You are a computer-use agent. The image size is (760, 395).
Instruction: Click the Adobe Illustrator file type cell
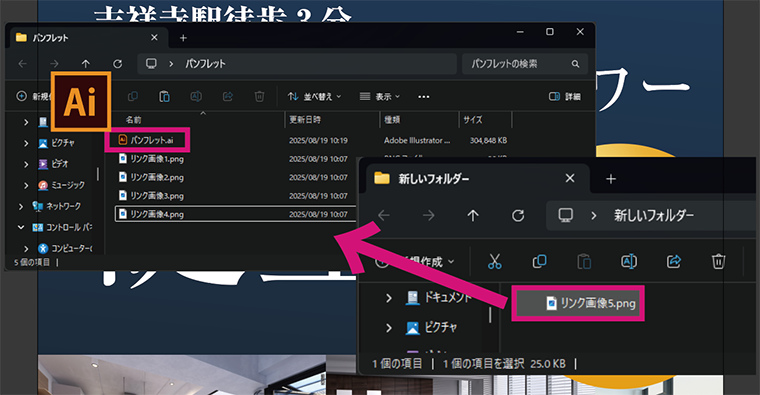(x=417, y=141)
